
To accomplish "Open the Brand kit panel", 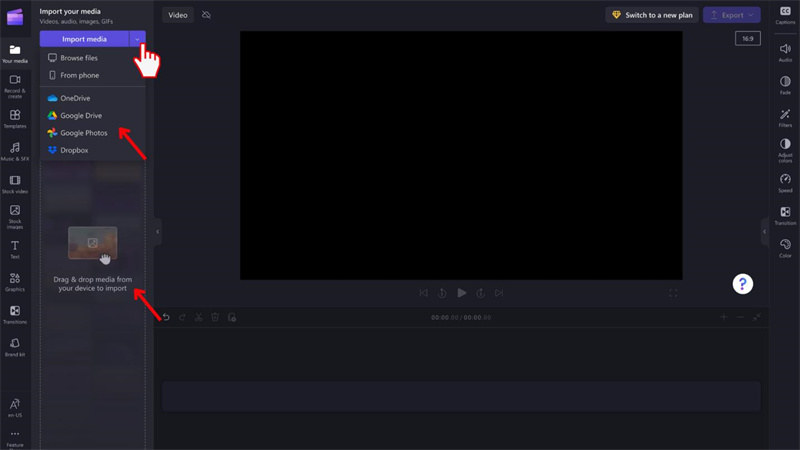I will pyautogui.click(x=15, y=347).
